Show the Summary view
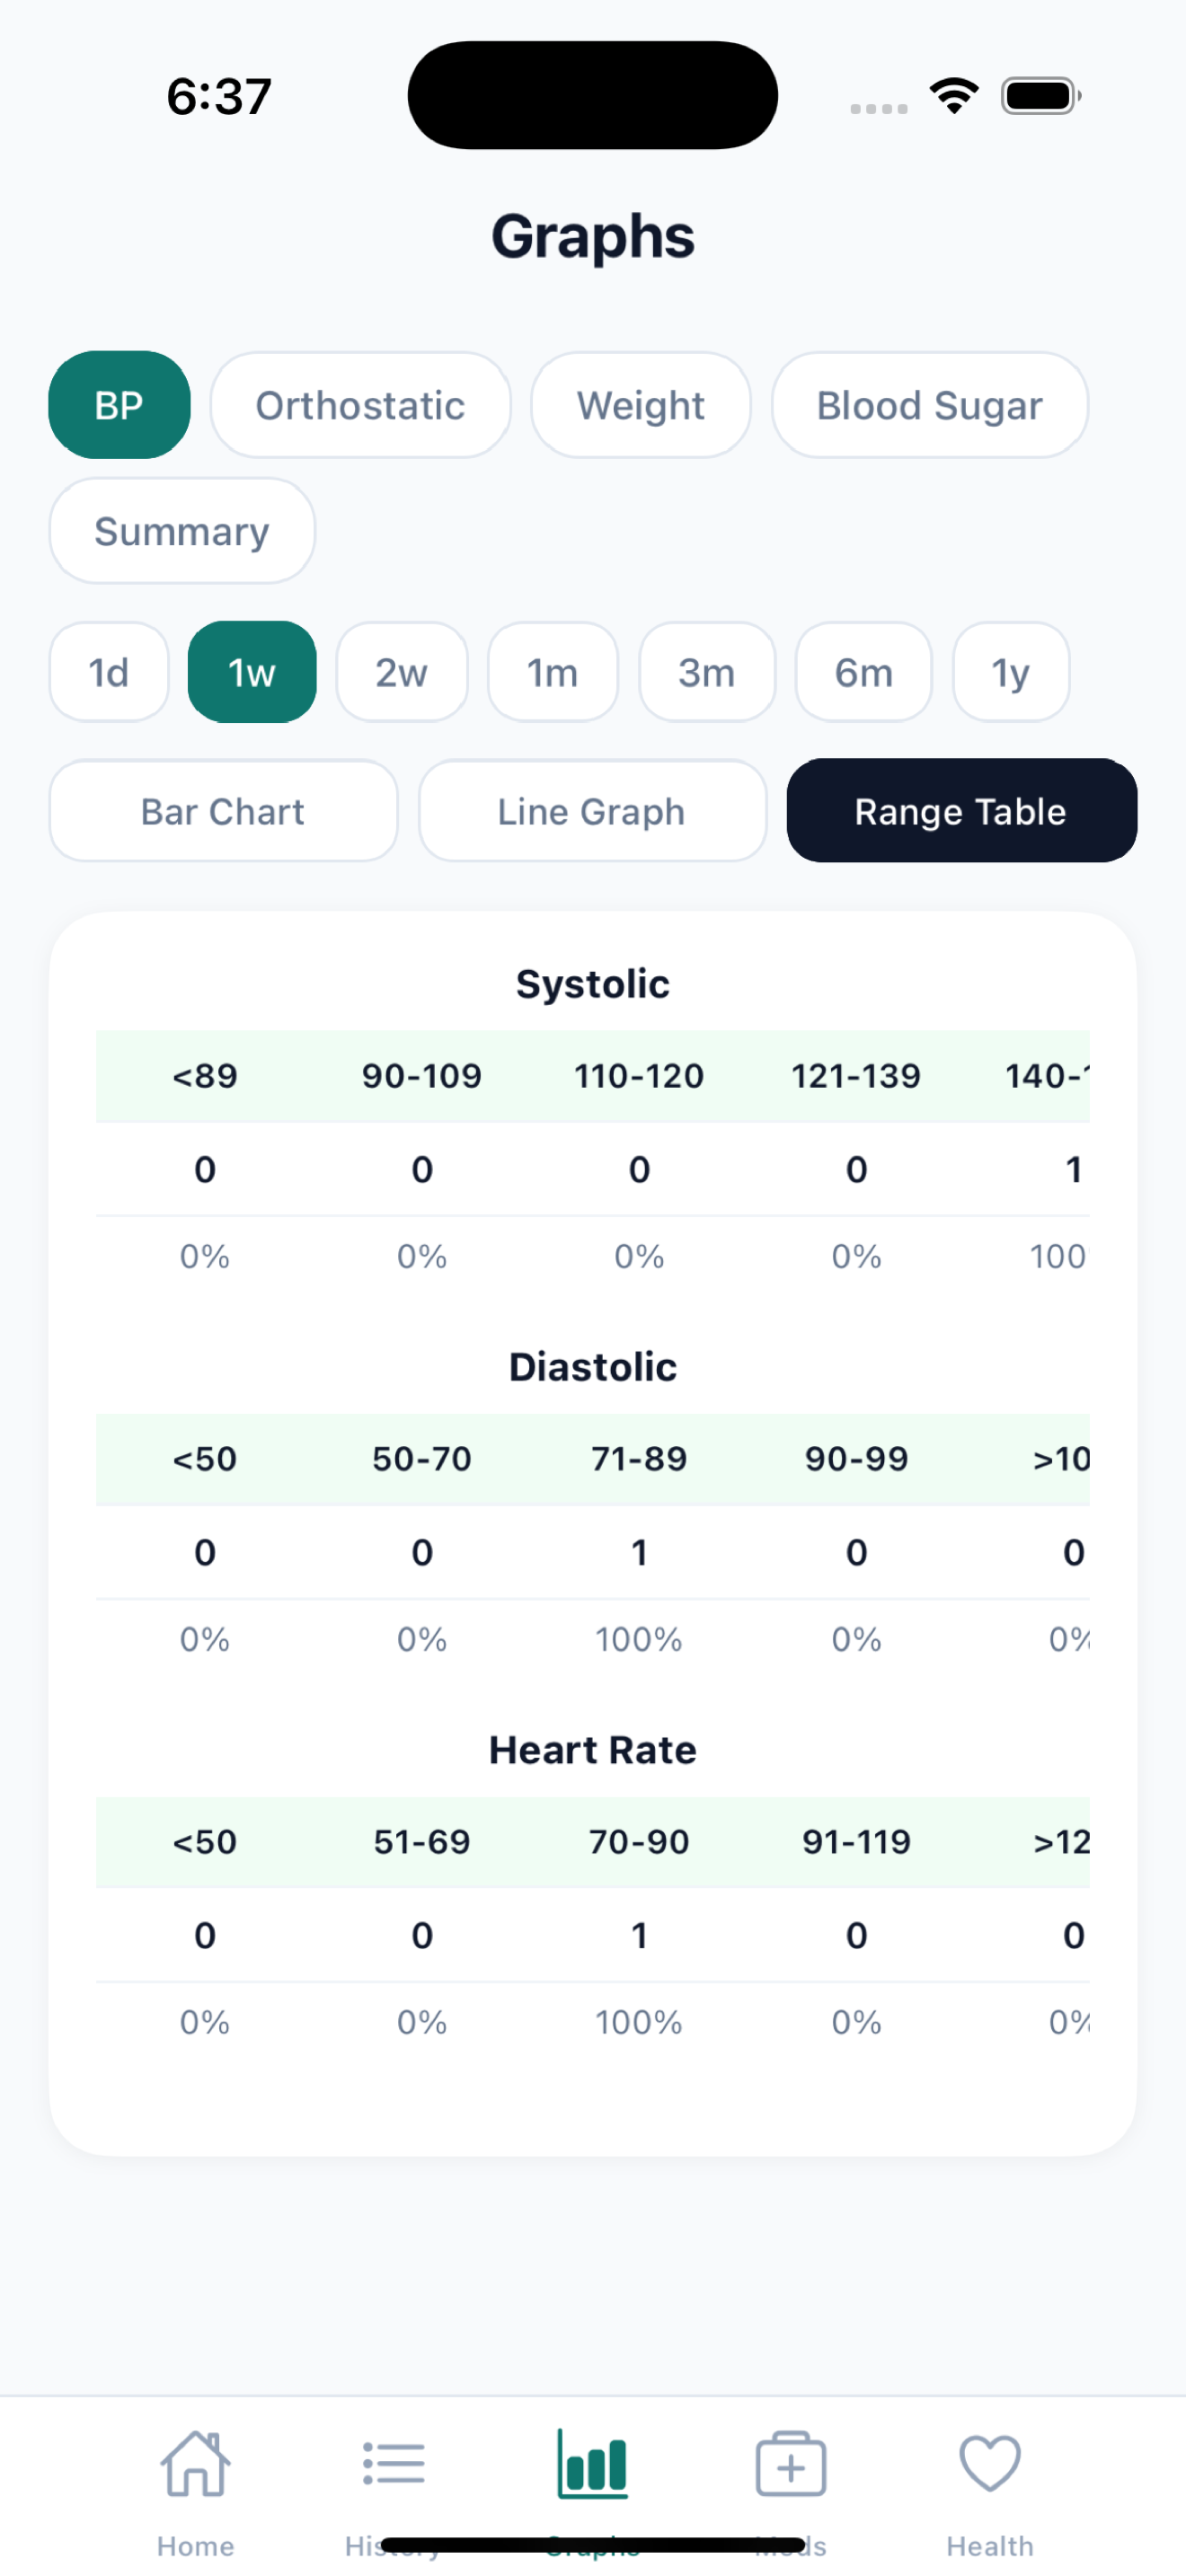 [181, 531]
